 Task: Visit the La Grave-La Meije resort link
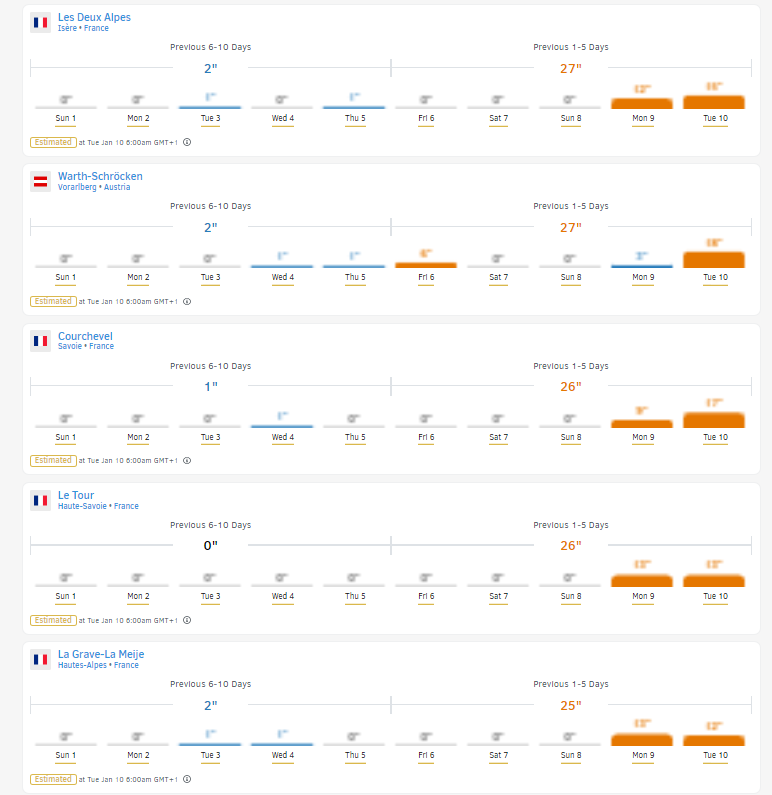[101, 654]
